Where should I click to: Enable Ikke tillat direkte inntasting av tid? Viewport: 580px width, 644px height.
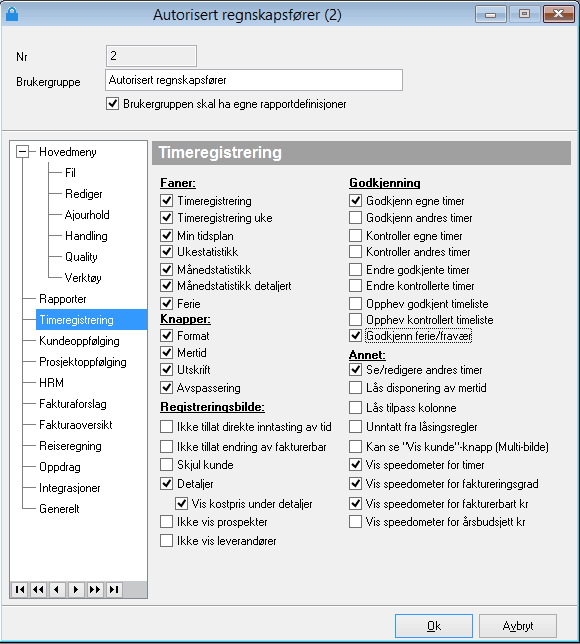tap(166, 426)
